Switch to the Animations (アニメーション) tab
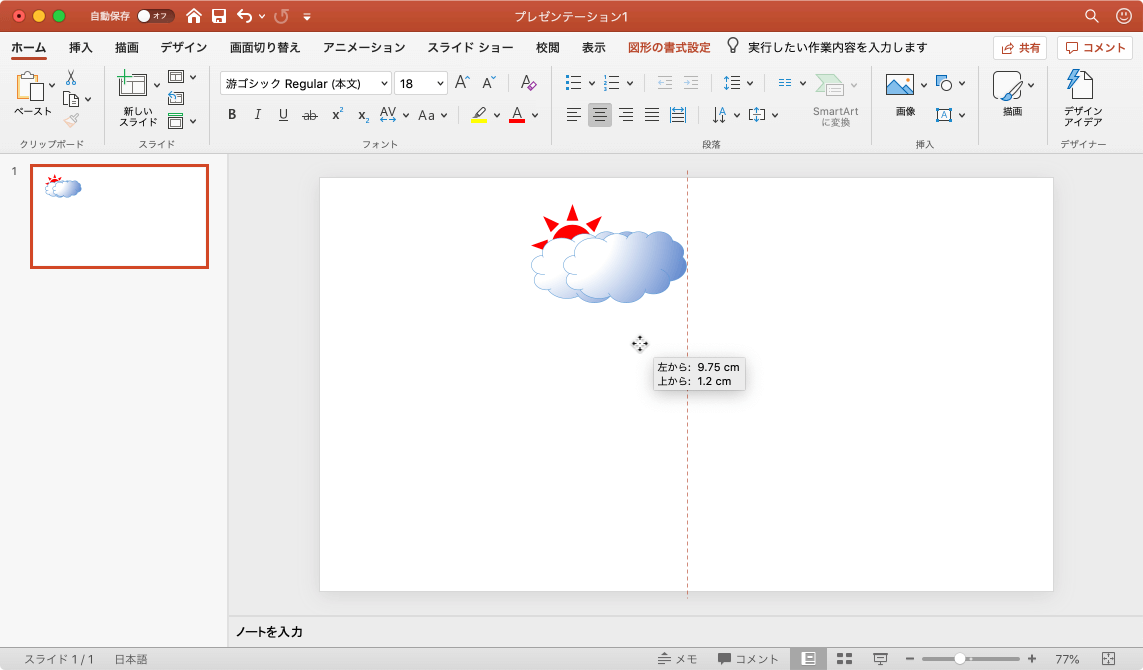Screen dimensions: 1143x670 [x=364, y=48]
